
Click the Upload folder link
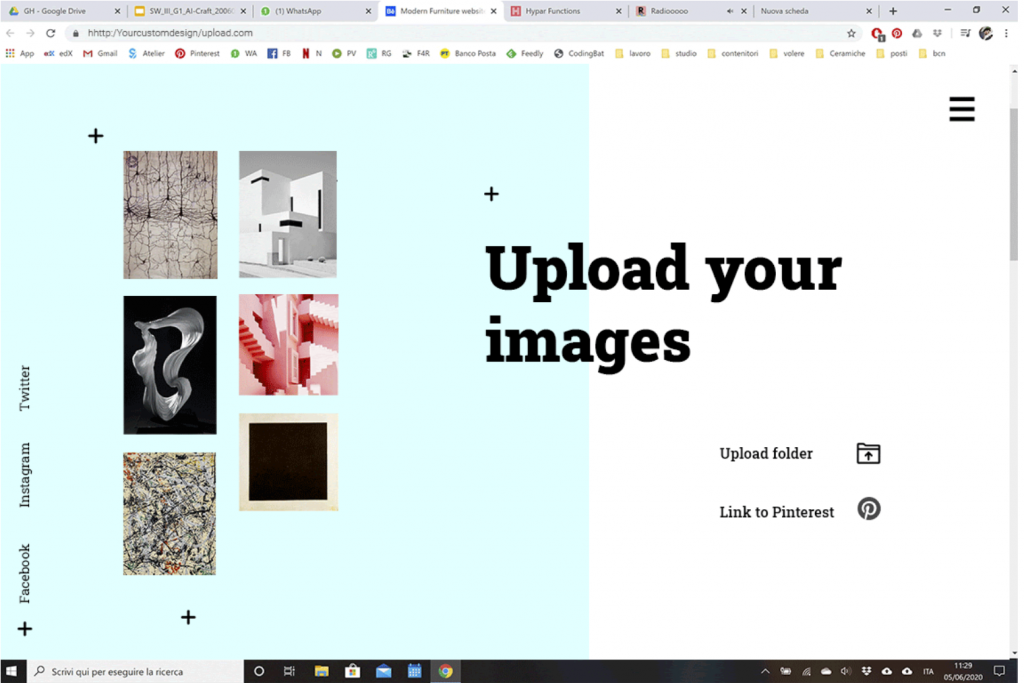[766, 454]
